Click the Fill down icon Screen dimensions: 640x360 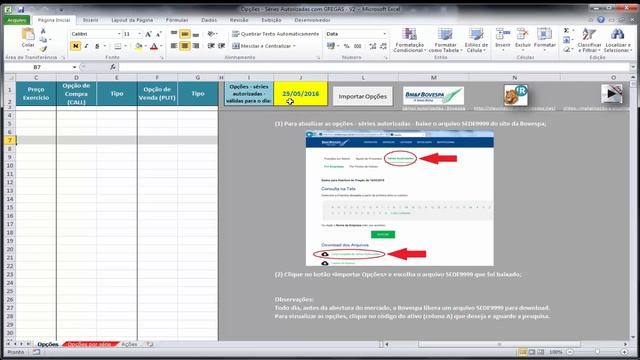pyautogui.click(x=567, y=40)
